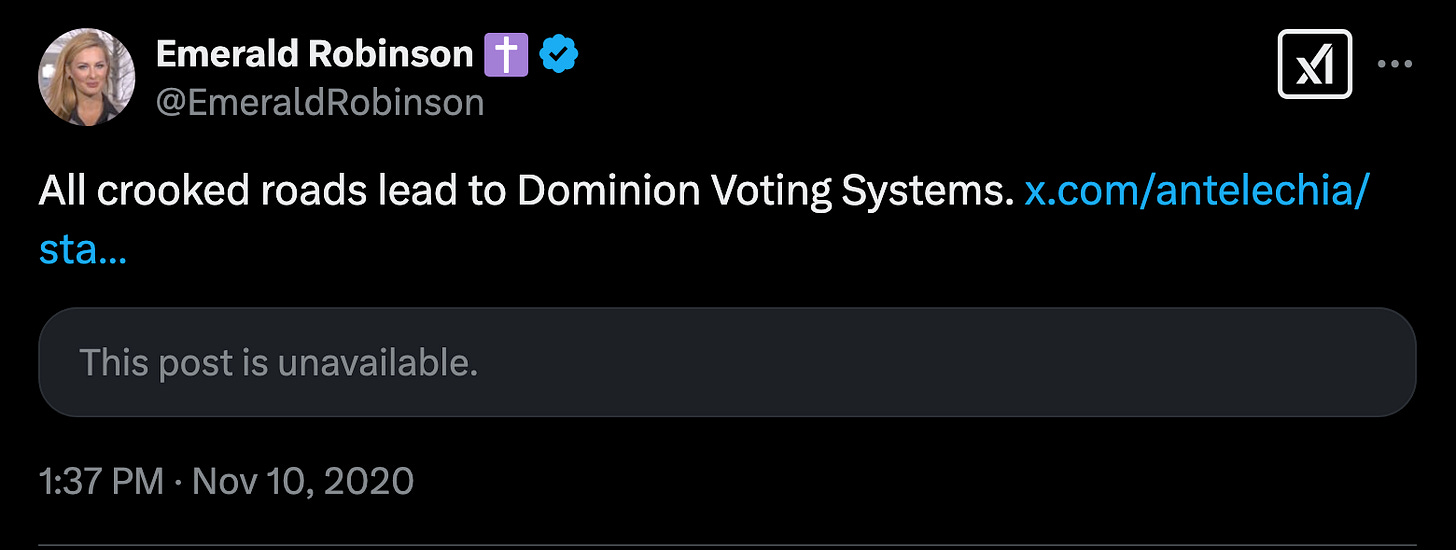Open Emerald Robinson's profile avatar
This screenshot has width=1456, height=550.
point(87,77)
